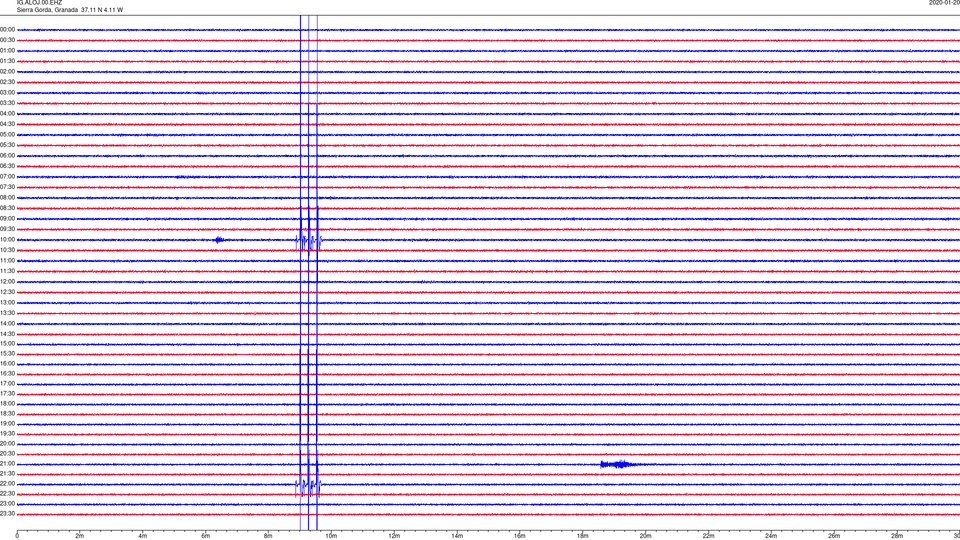Select the 06:30 time row label

7,166
